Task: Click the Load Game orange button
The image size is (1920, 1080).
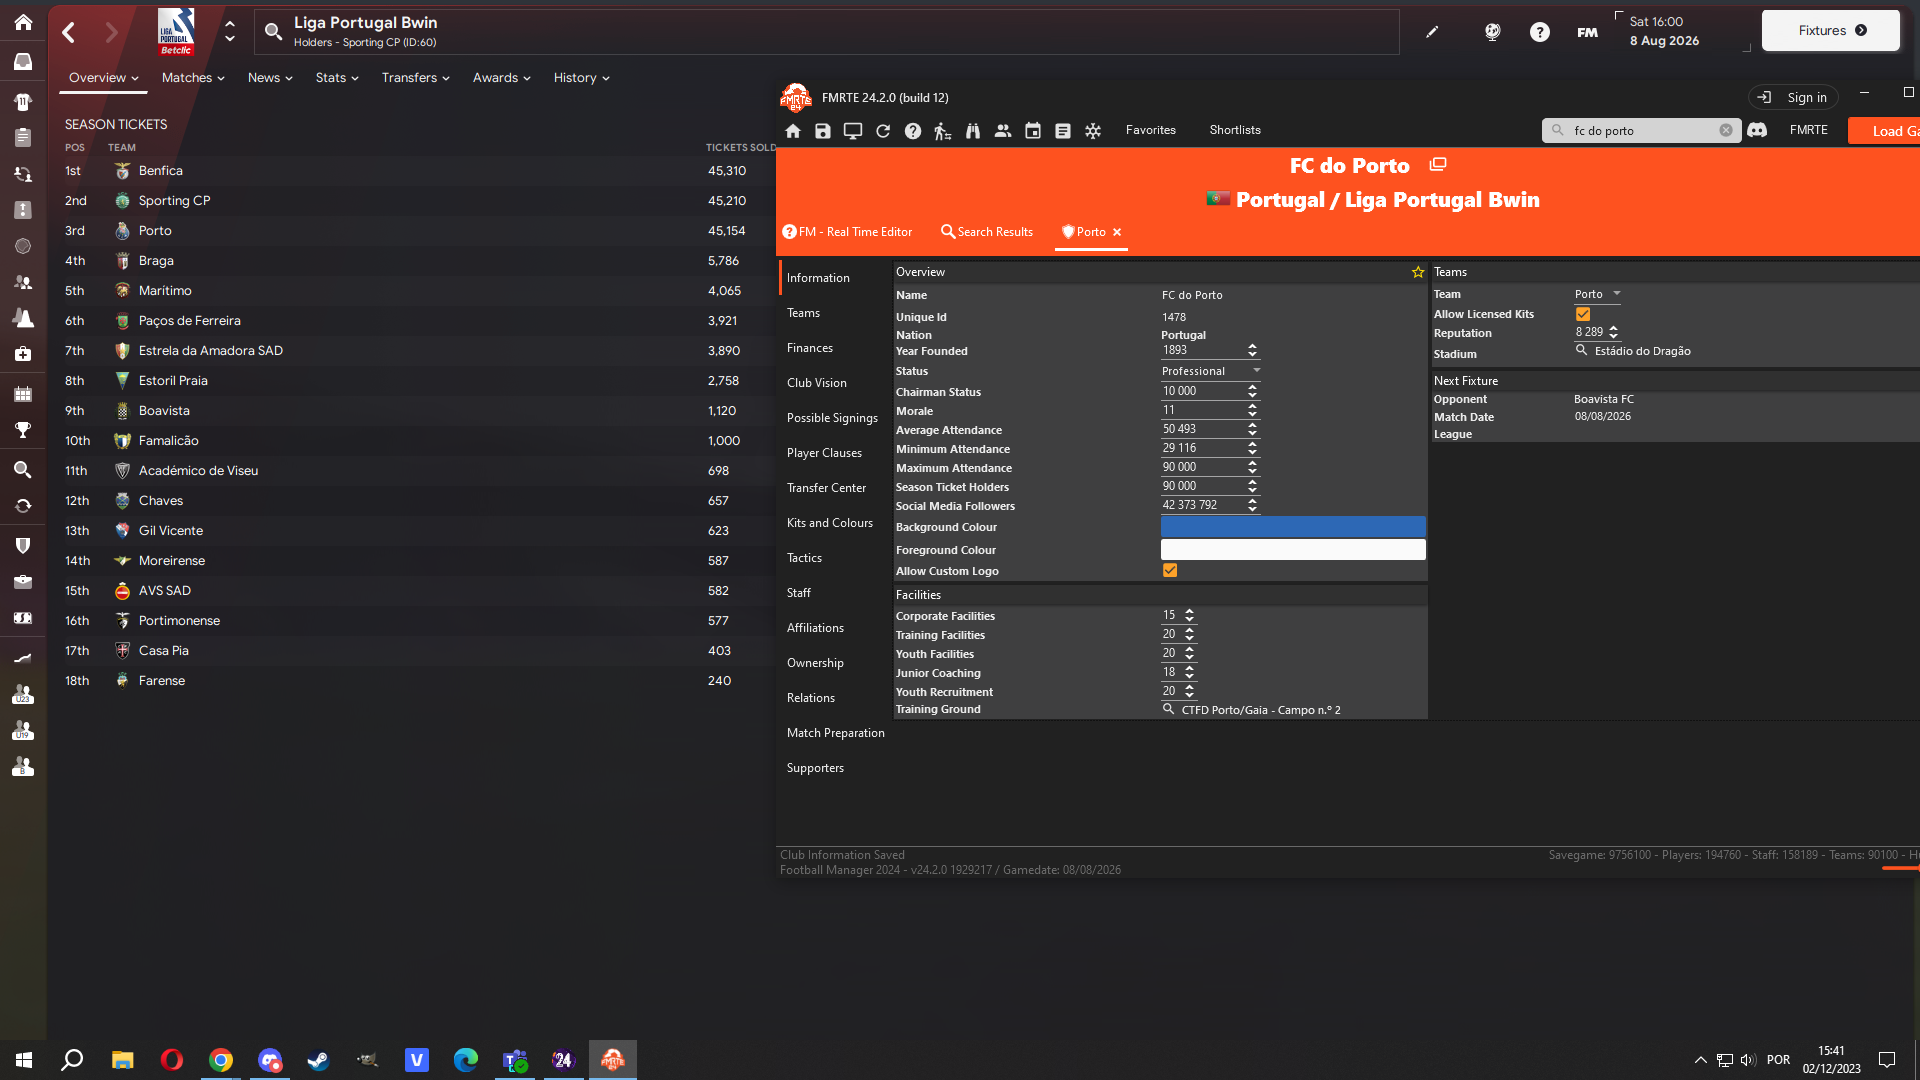Action: (x=1884, y=131)
